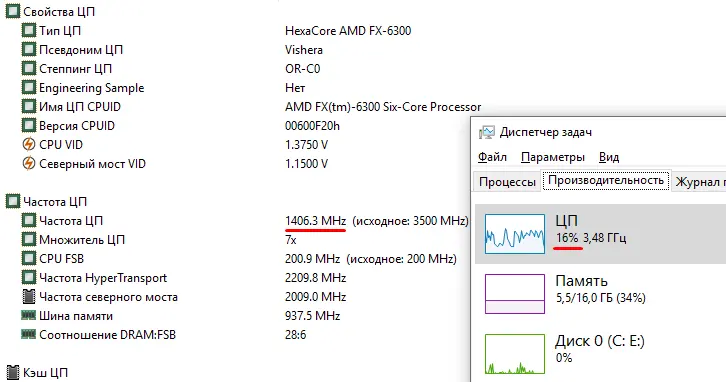Screen dimensions: 726x382
Task: Open the Файл menu in Task Manager
Action: click(x=492, y=157)
